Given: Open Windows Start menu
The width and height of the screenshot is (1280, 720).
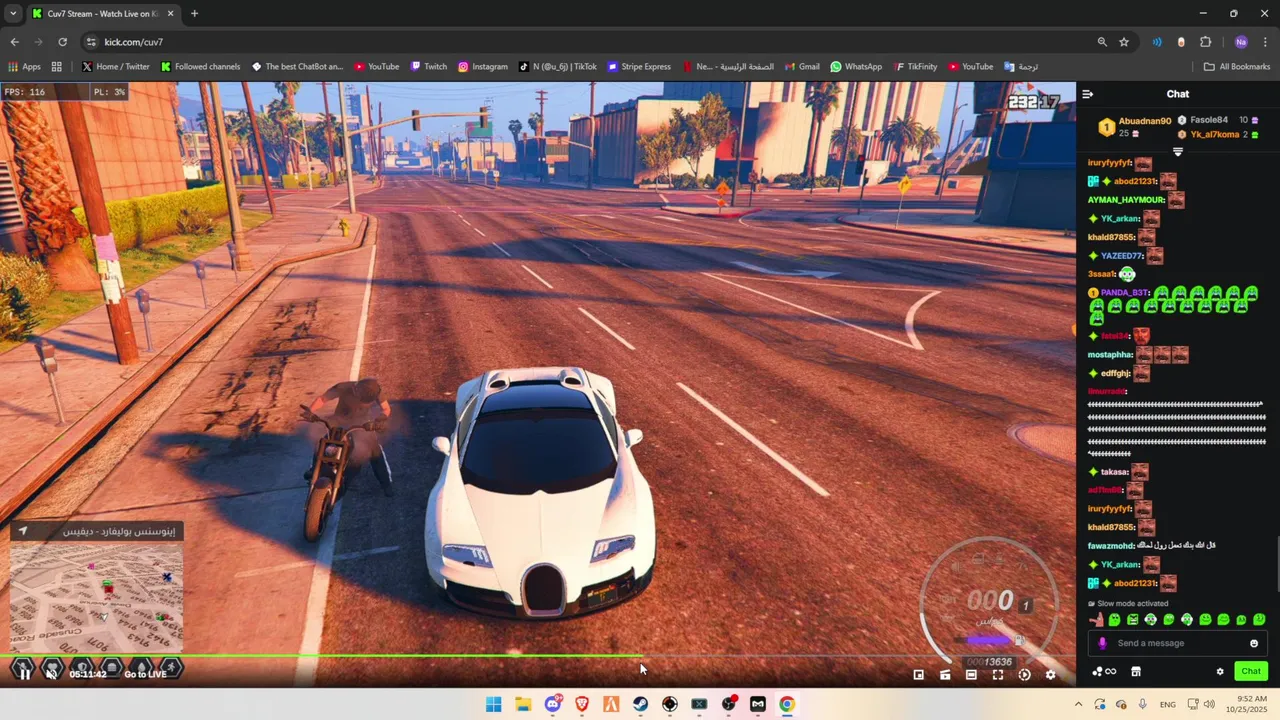Looking at the screenshot, I should (x=493, y=704).
